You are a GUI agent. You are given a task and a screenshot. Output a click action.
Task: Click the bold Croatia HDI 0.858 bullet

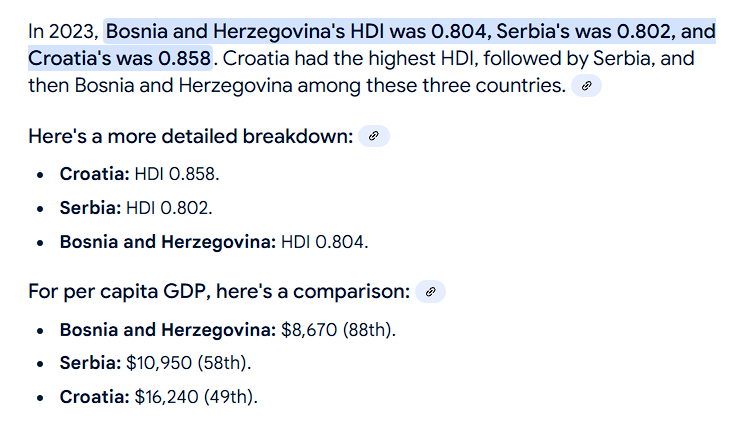[139, 174]
